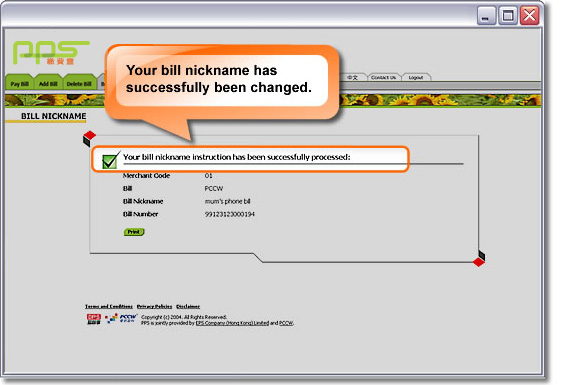580x385 pixels.
Task: Click the Bill value PCCW
Action: [x=214, y=189]
